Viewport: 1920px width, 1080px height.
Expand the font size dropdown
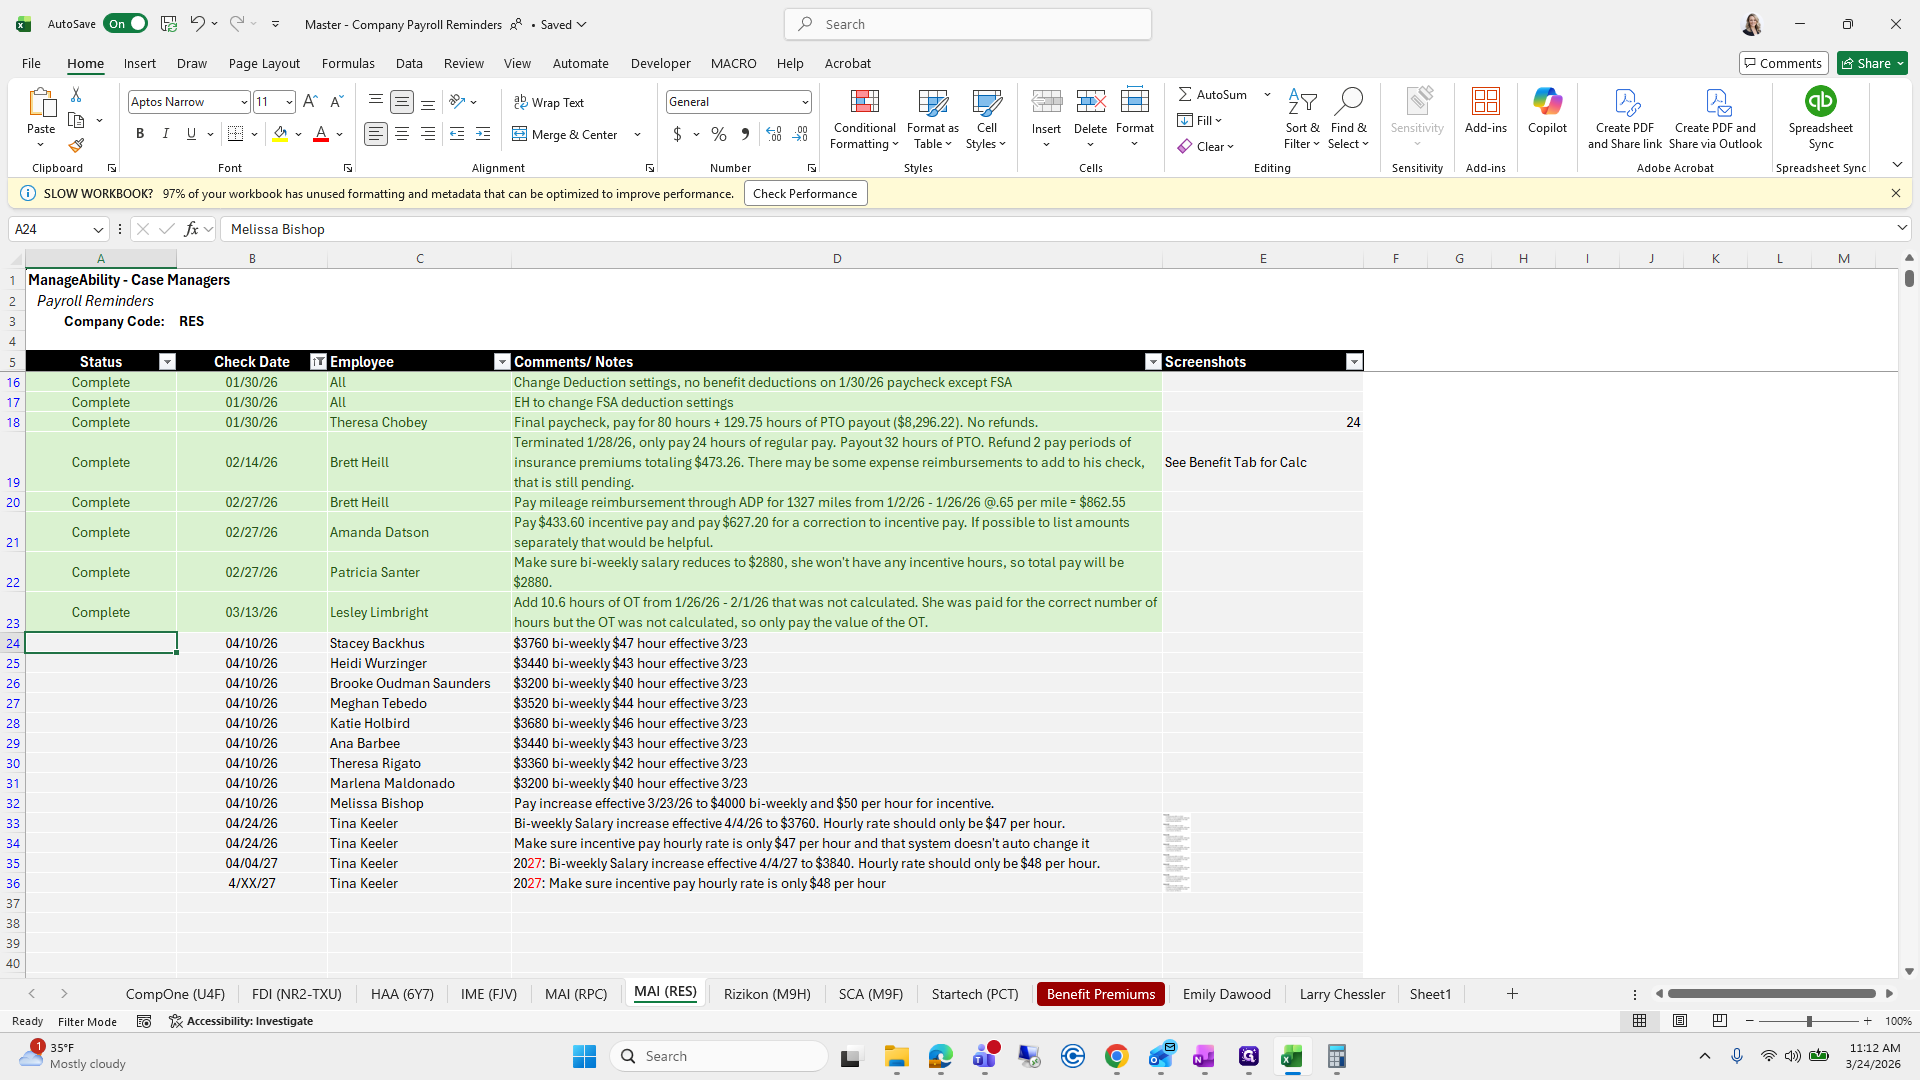point(289,102)
